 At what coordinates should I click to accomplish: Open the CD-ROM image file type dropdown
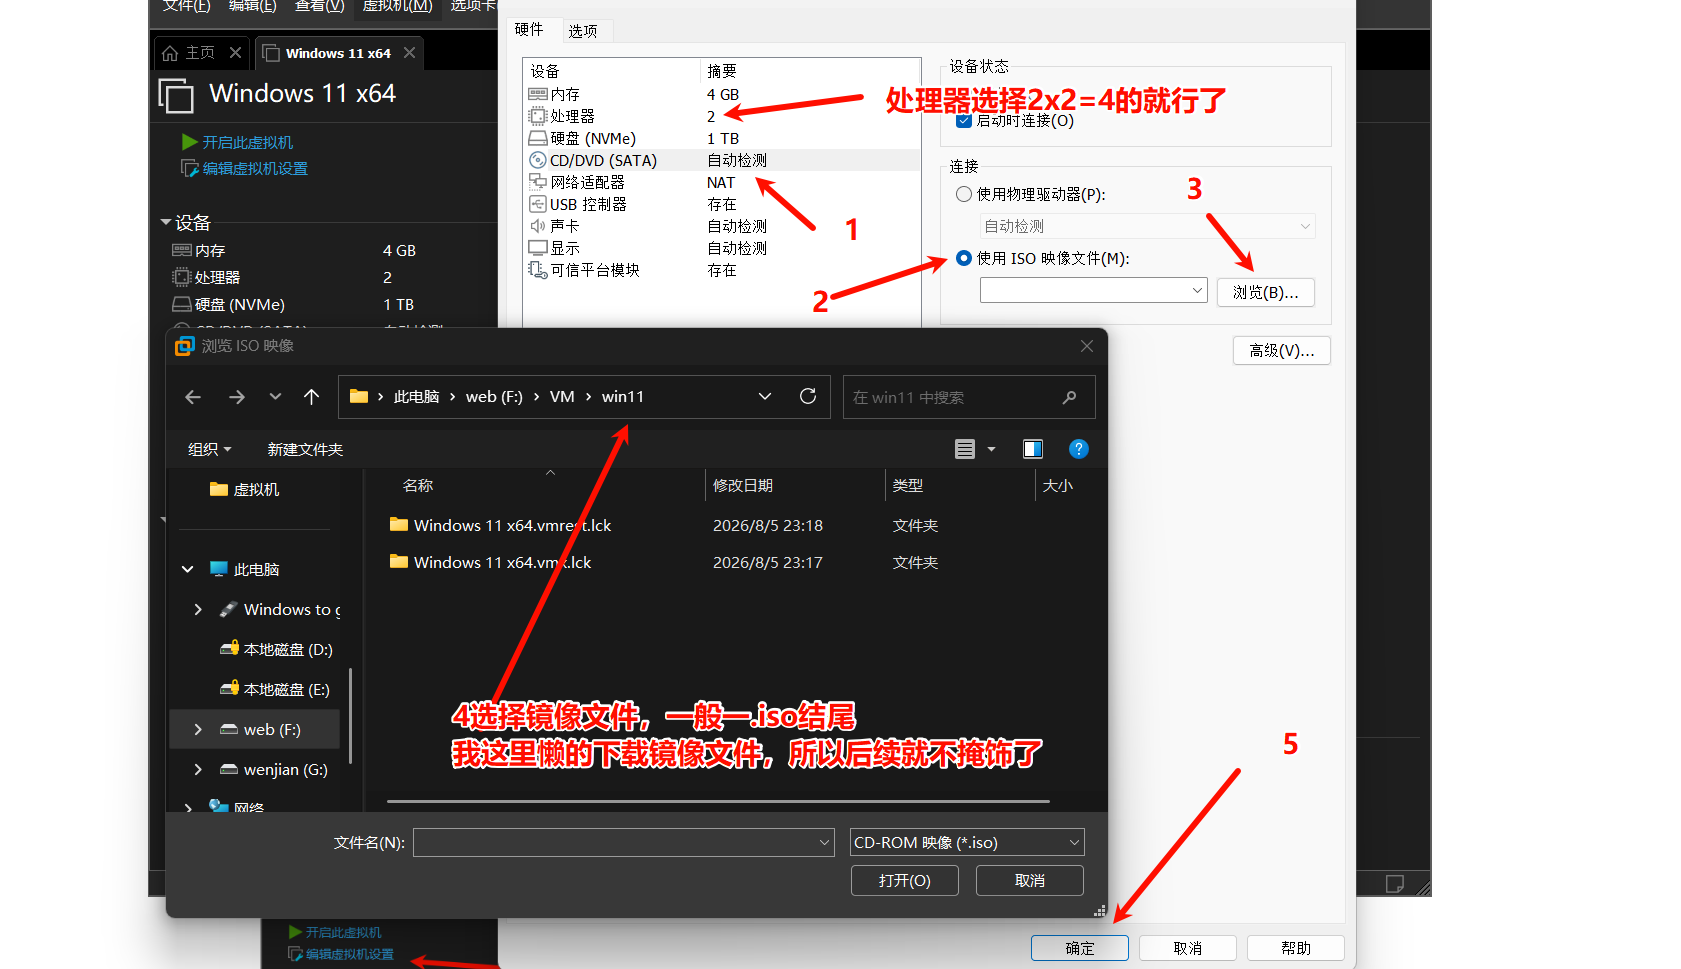pos(1075,842)
